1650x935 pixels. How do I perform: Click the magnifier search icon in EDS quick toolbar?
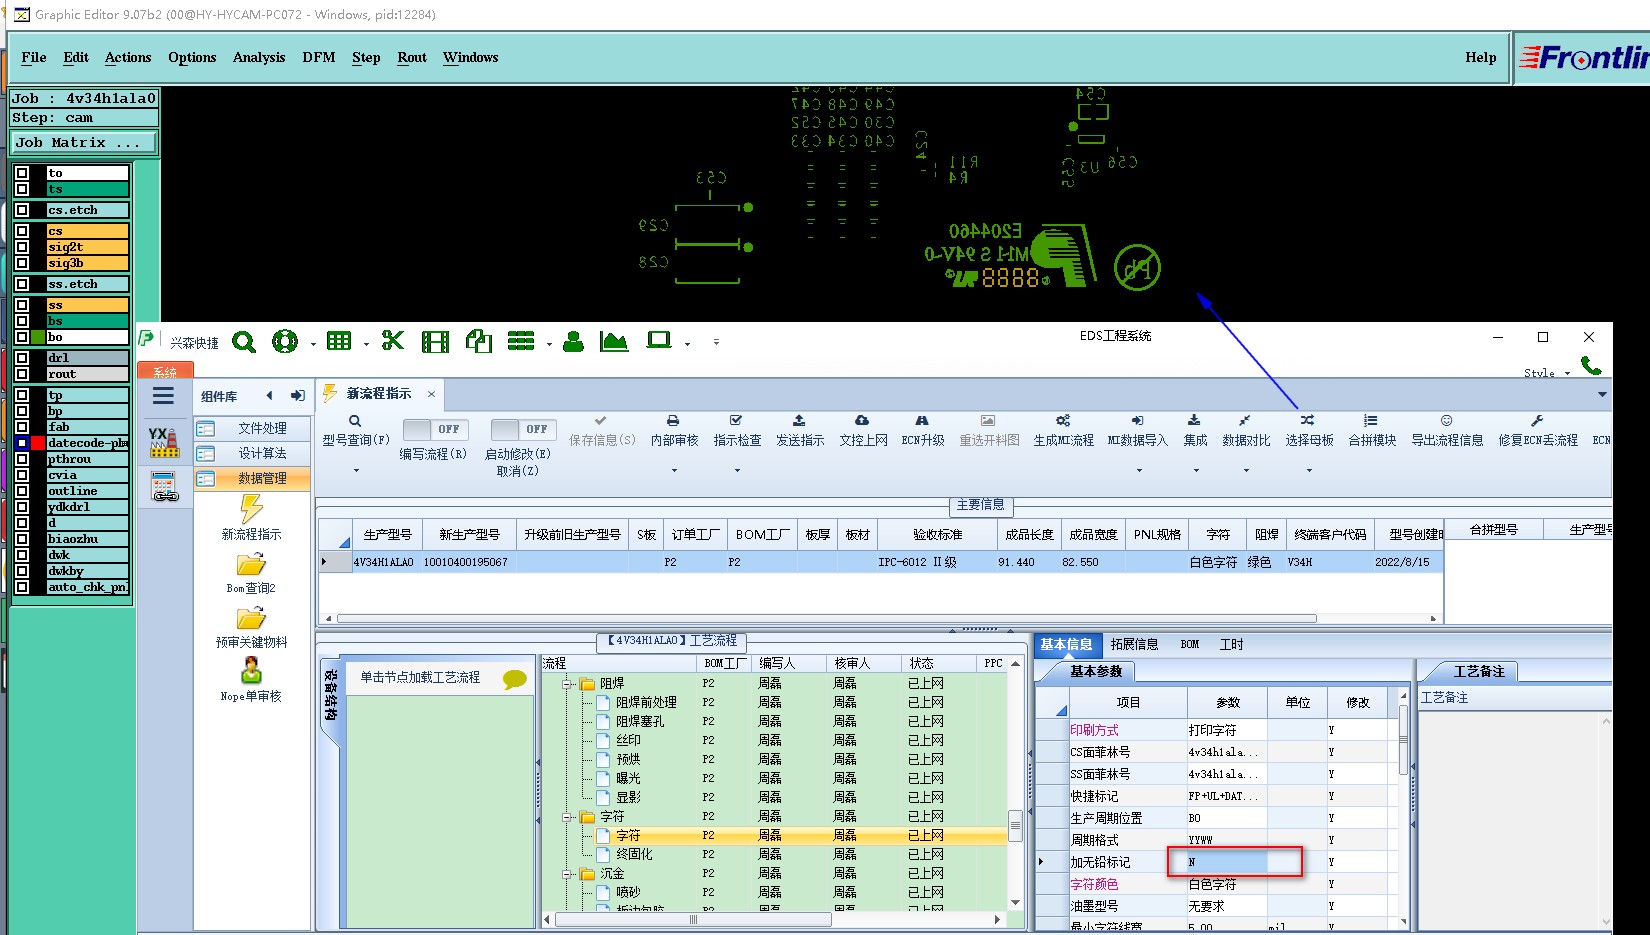click(244, 342)
